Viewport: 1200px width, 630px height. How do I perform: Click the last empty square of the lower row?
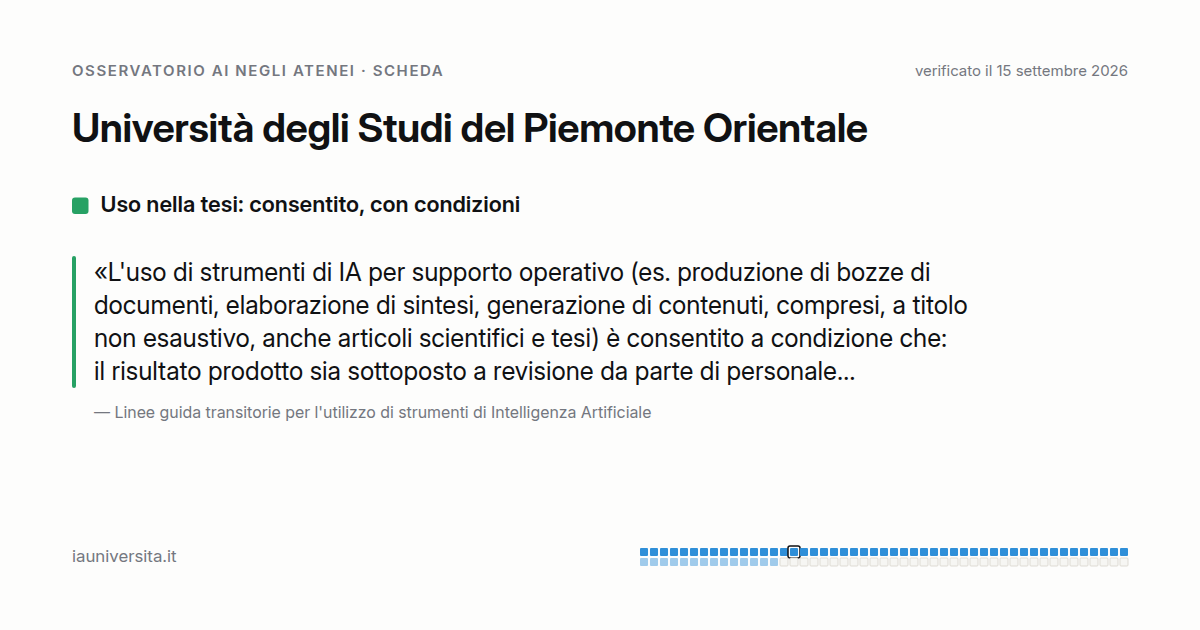pos(1124,562)
